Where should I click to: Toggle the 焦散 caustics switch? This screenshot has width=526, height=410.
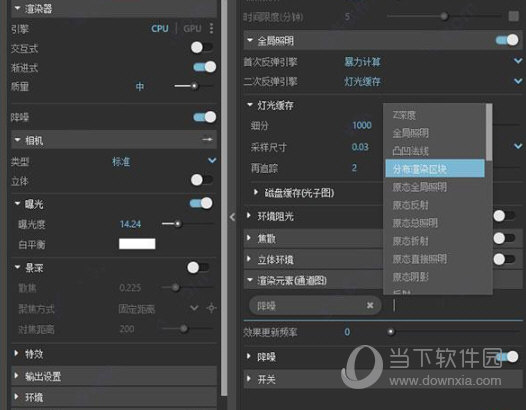504,238
